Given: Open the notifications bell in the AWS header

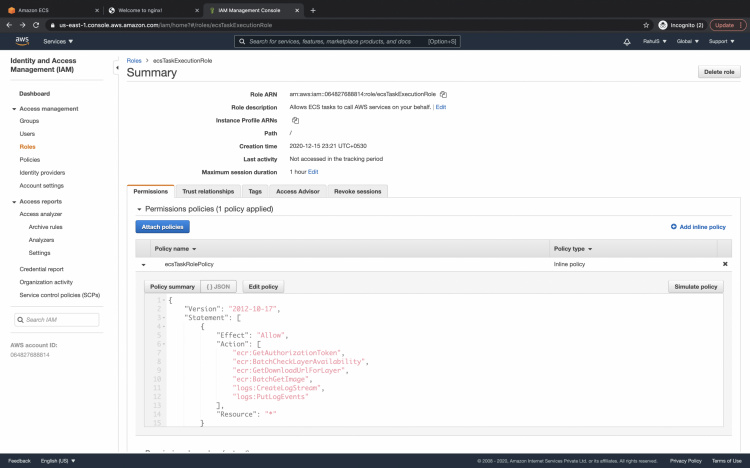Looking at the screenshot, I should [627, 42].
